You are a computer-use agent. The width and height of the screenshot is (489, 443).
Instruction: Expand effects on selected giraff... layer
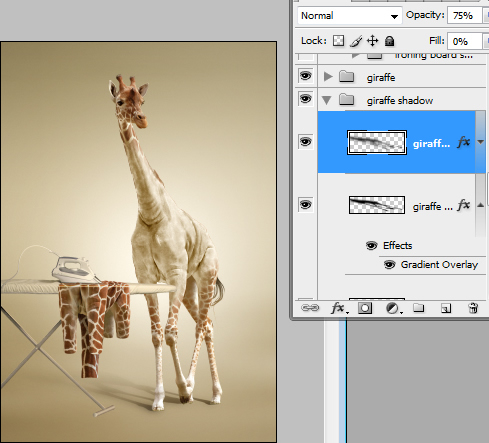[480, 142]
